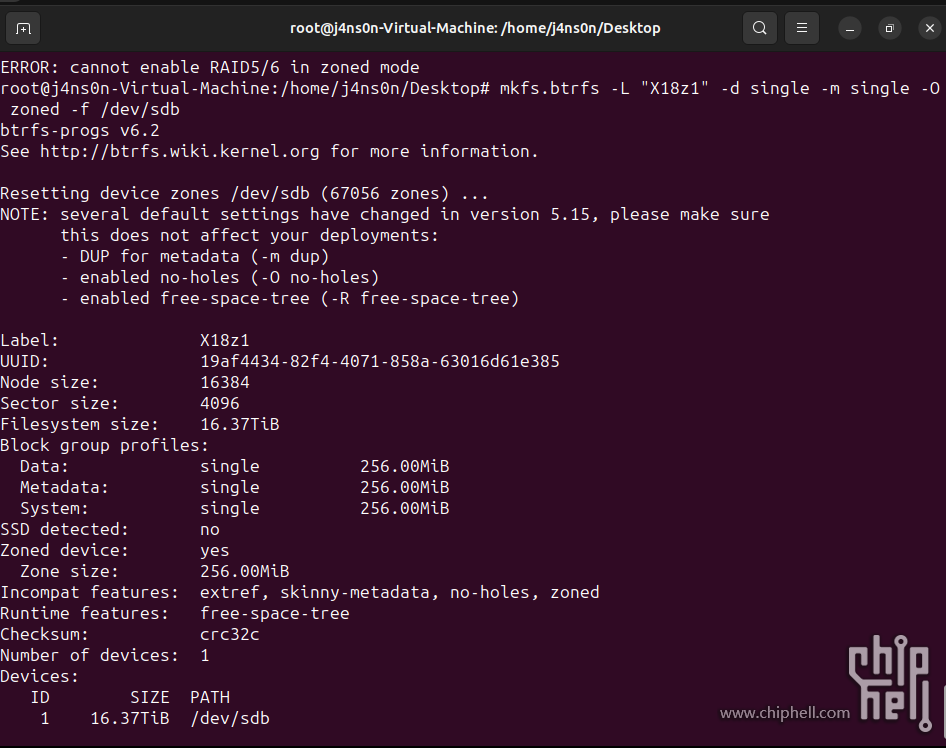The height and width of the screenshot is (748, 946).
Task: Click Sector size value '4096'
Action: tap(220, 404)
